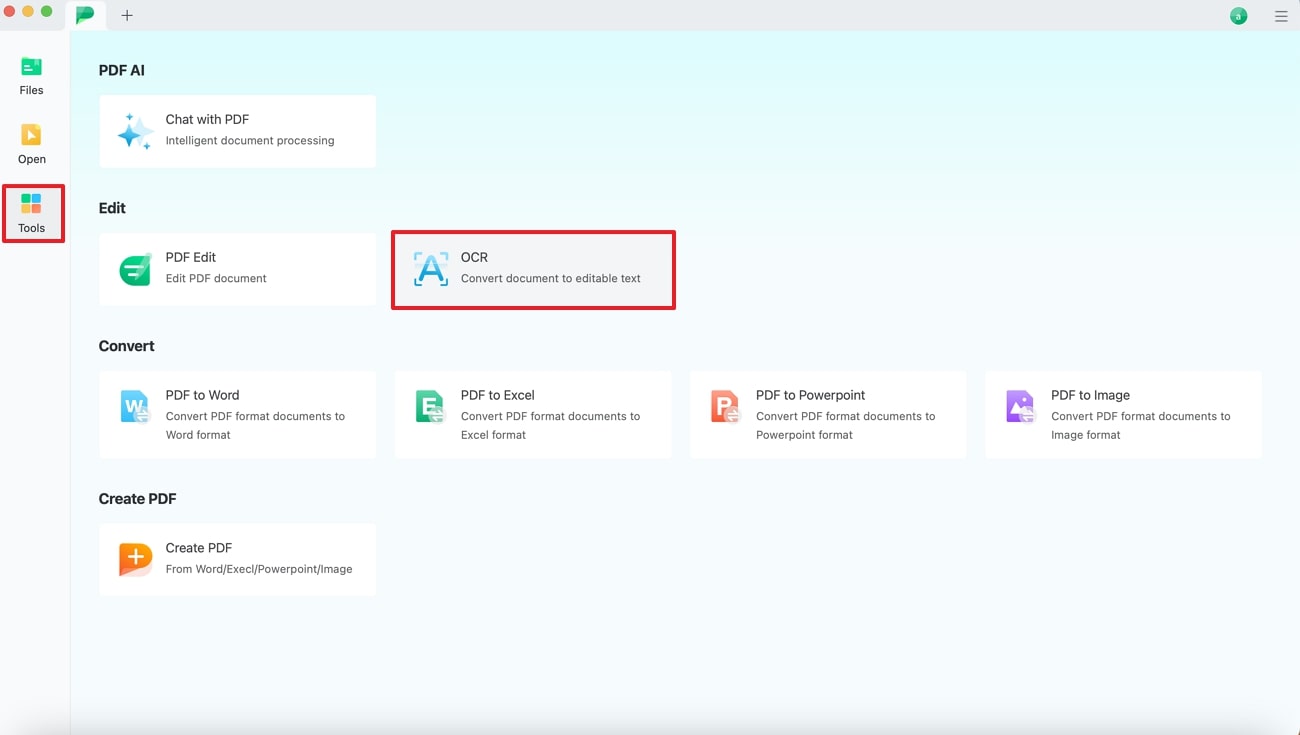Viewport: 1300px width, 735px height.
Task: Select the Tools grid icon in sidebar
Action: [x=31, y=204]
